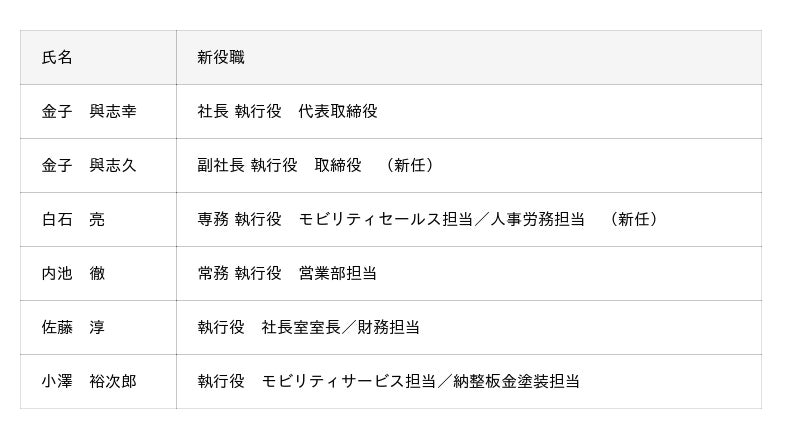
Task: Click the 常務 執行役 営業部担当 text
Action: coord(287,274)
